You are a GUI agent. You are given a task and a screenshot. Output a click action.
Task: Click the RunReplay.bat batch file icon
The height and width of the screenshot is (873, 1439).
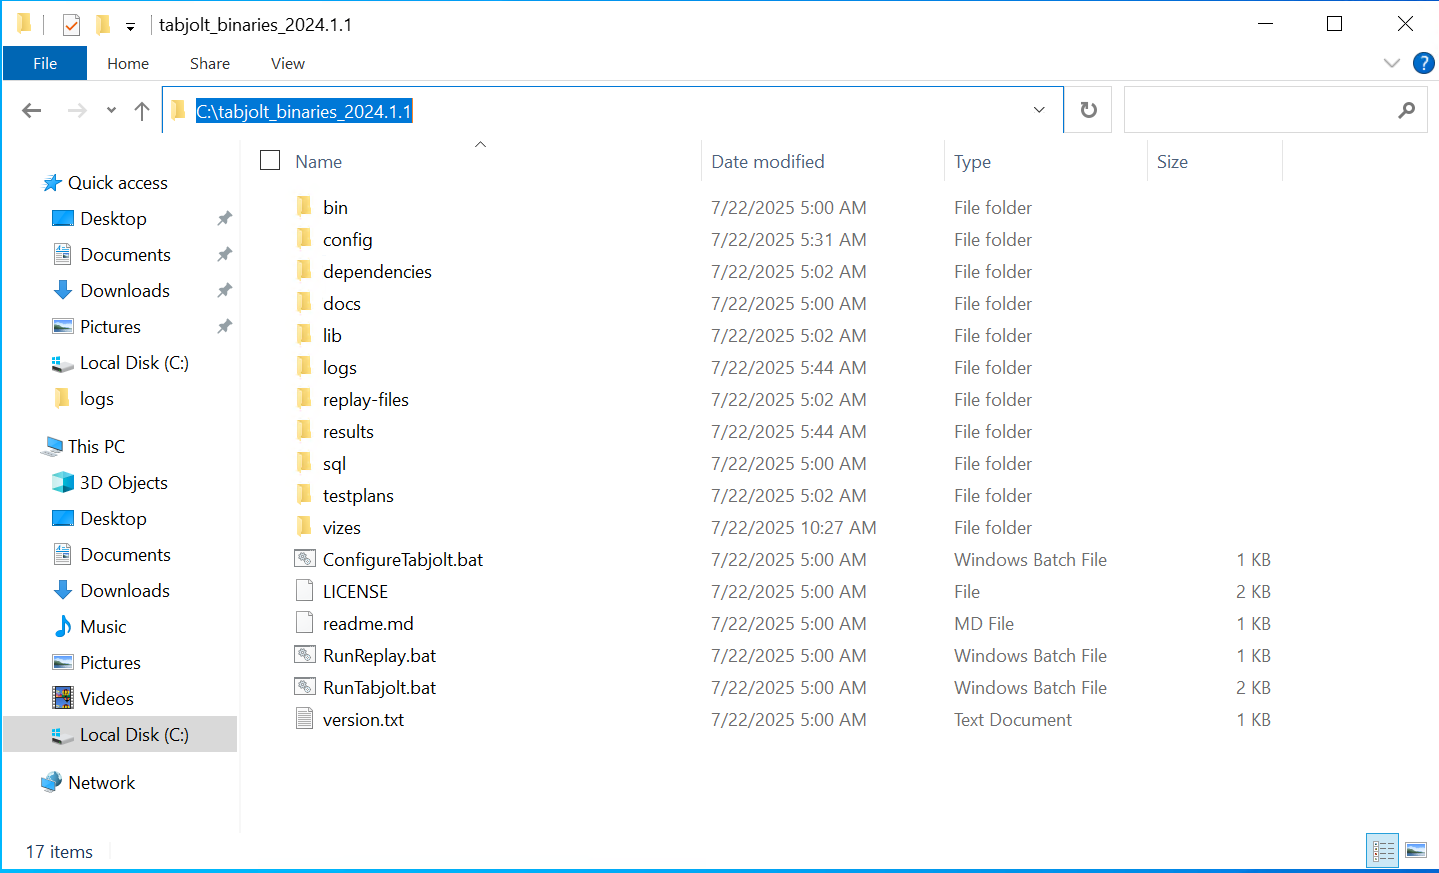(305, 655)
